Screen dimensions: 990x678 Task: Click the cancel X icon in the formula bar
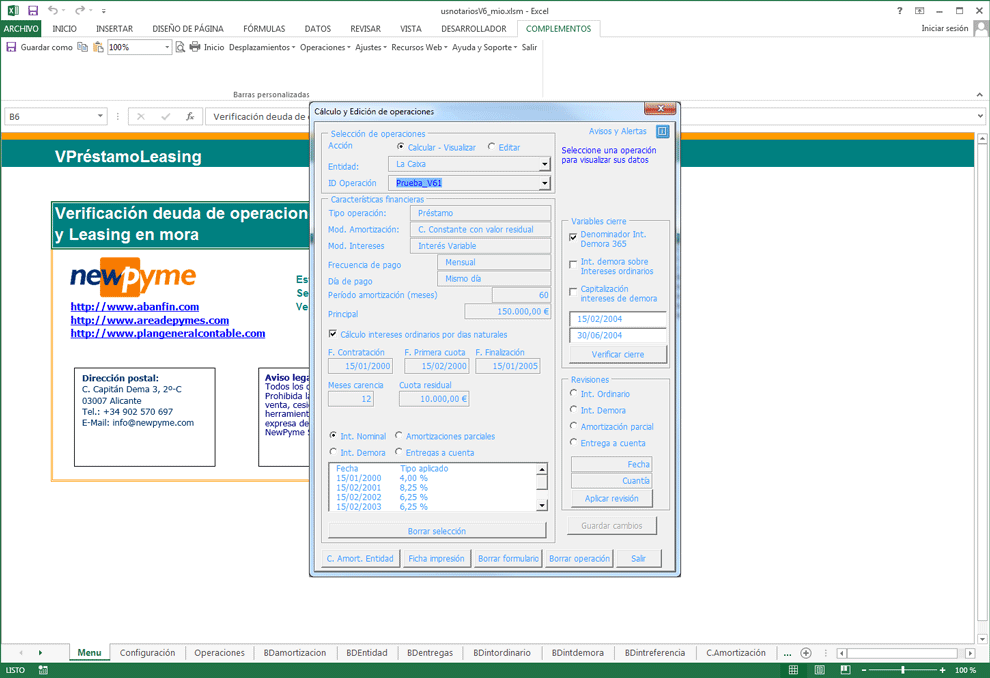coord(141,117)
